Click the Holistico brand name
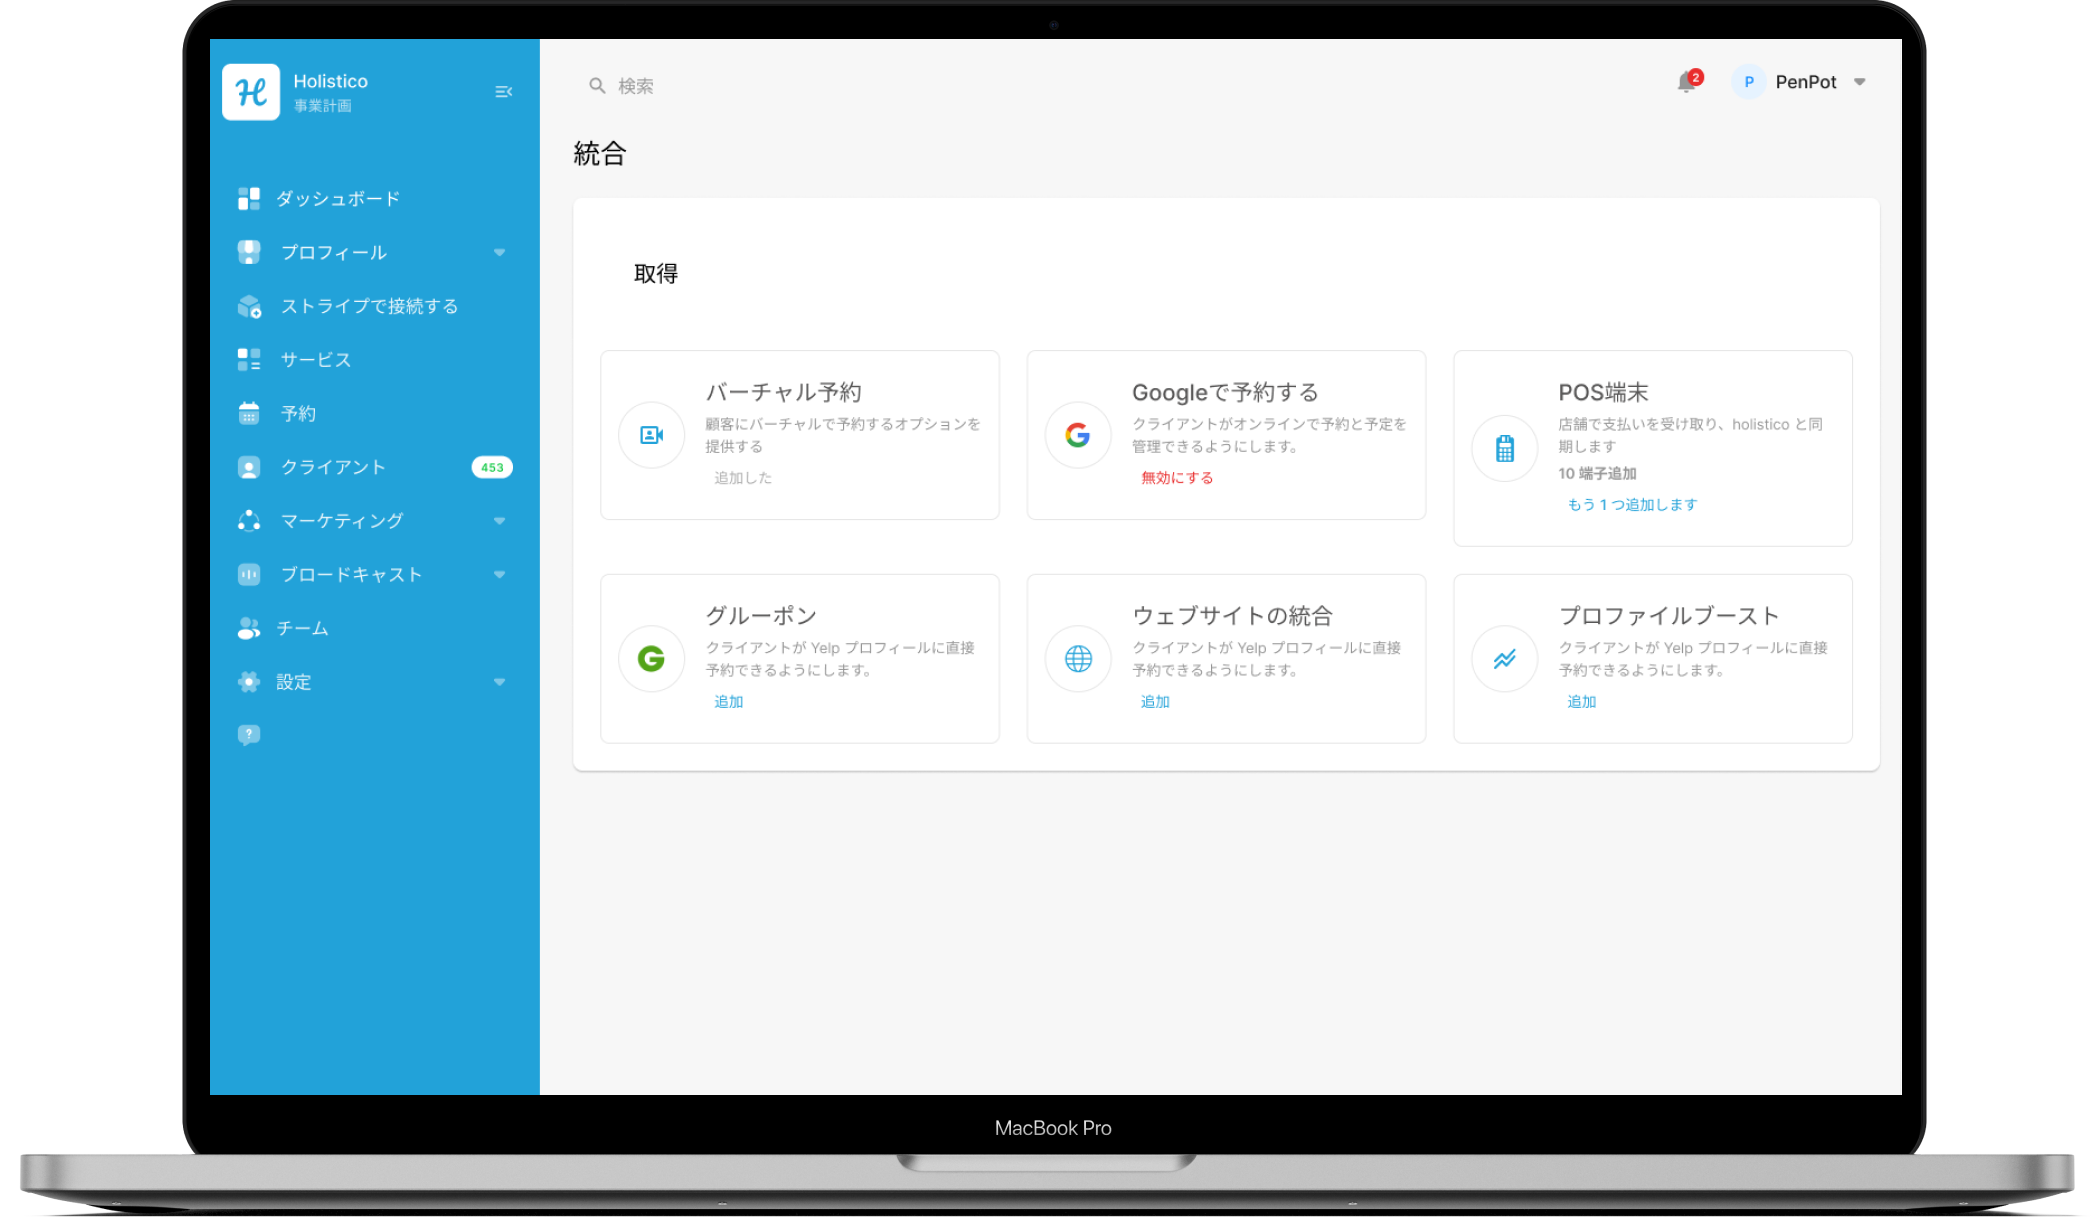Image resolution: width=2094 pixels, height=1221 pixels. pos(331,81)
